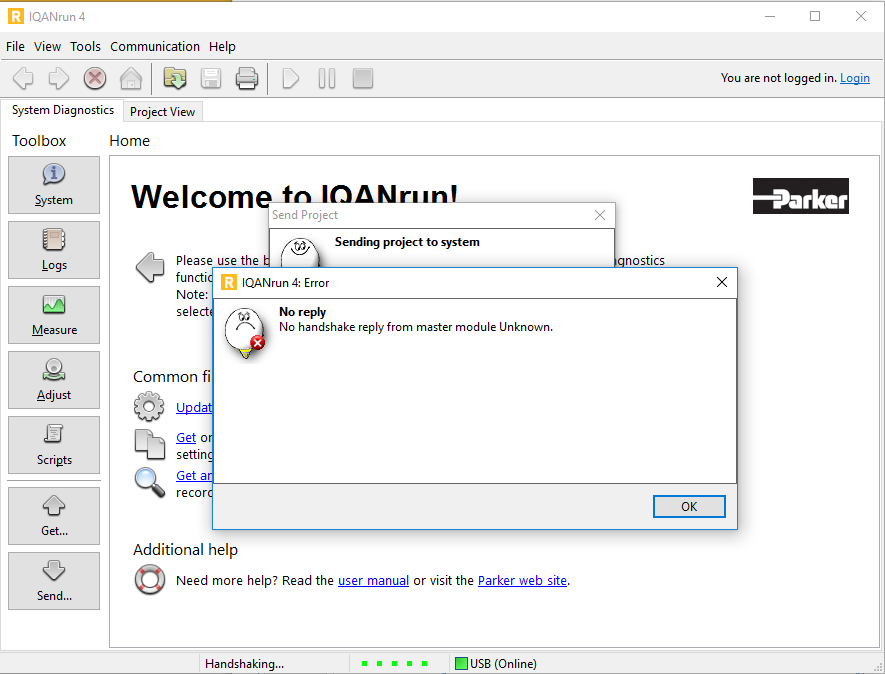Click the Get... toolbox button

click(54, 516)
